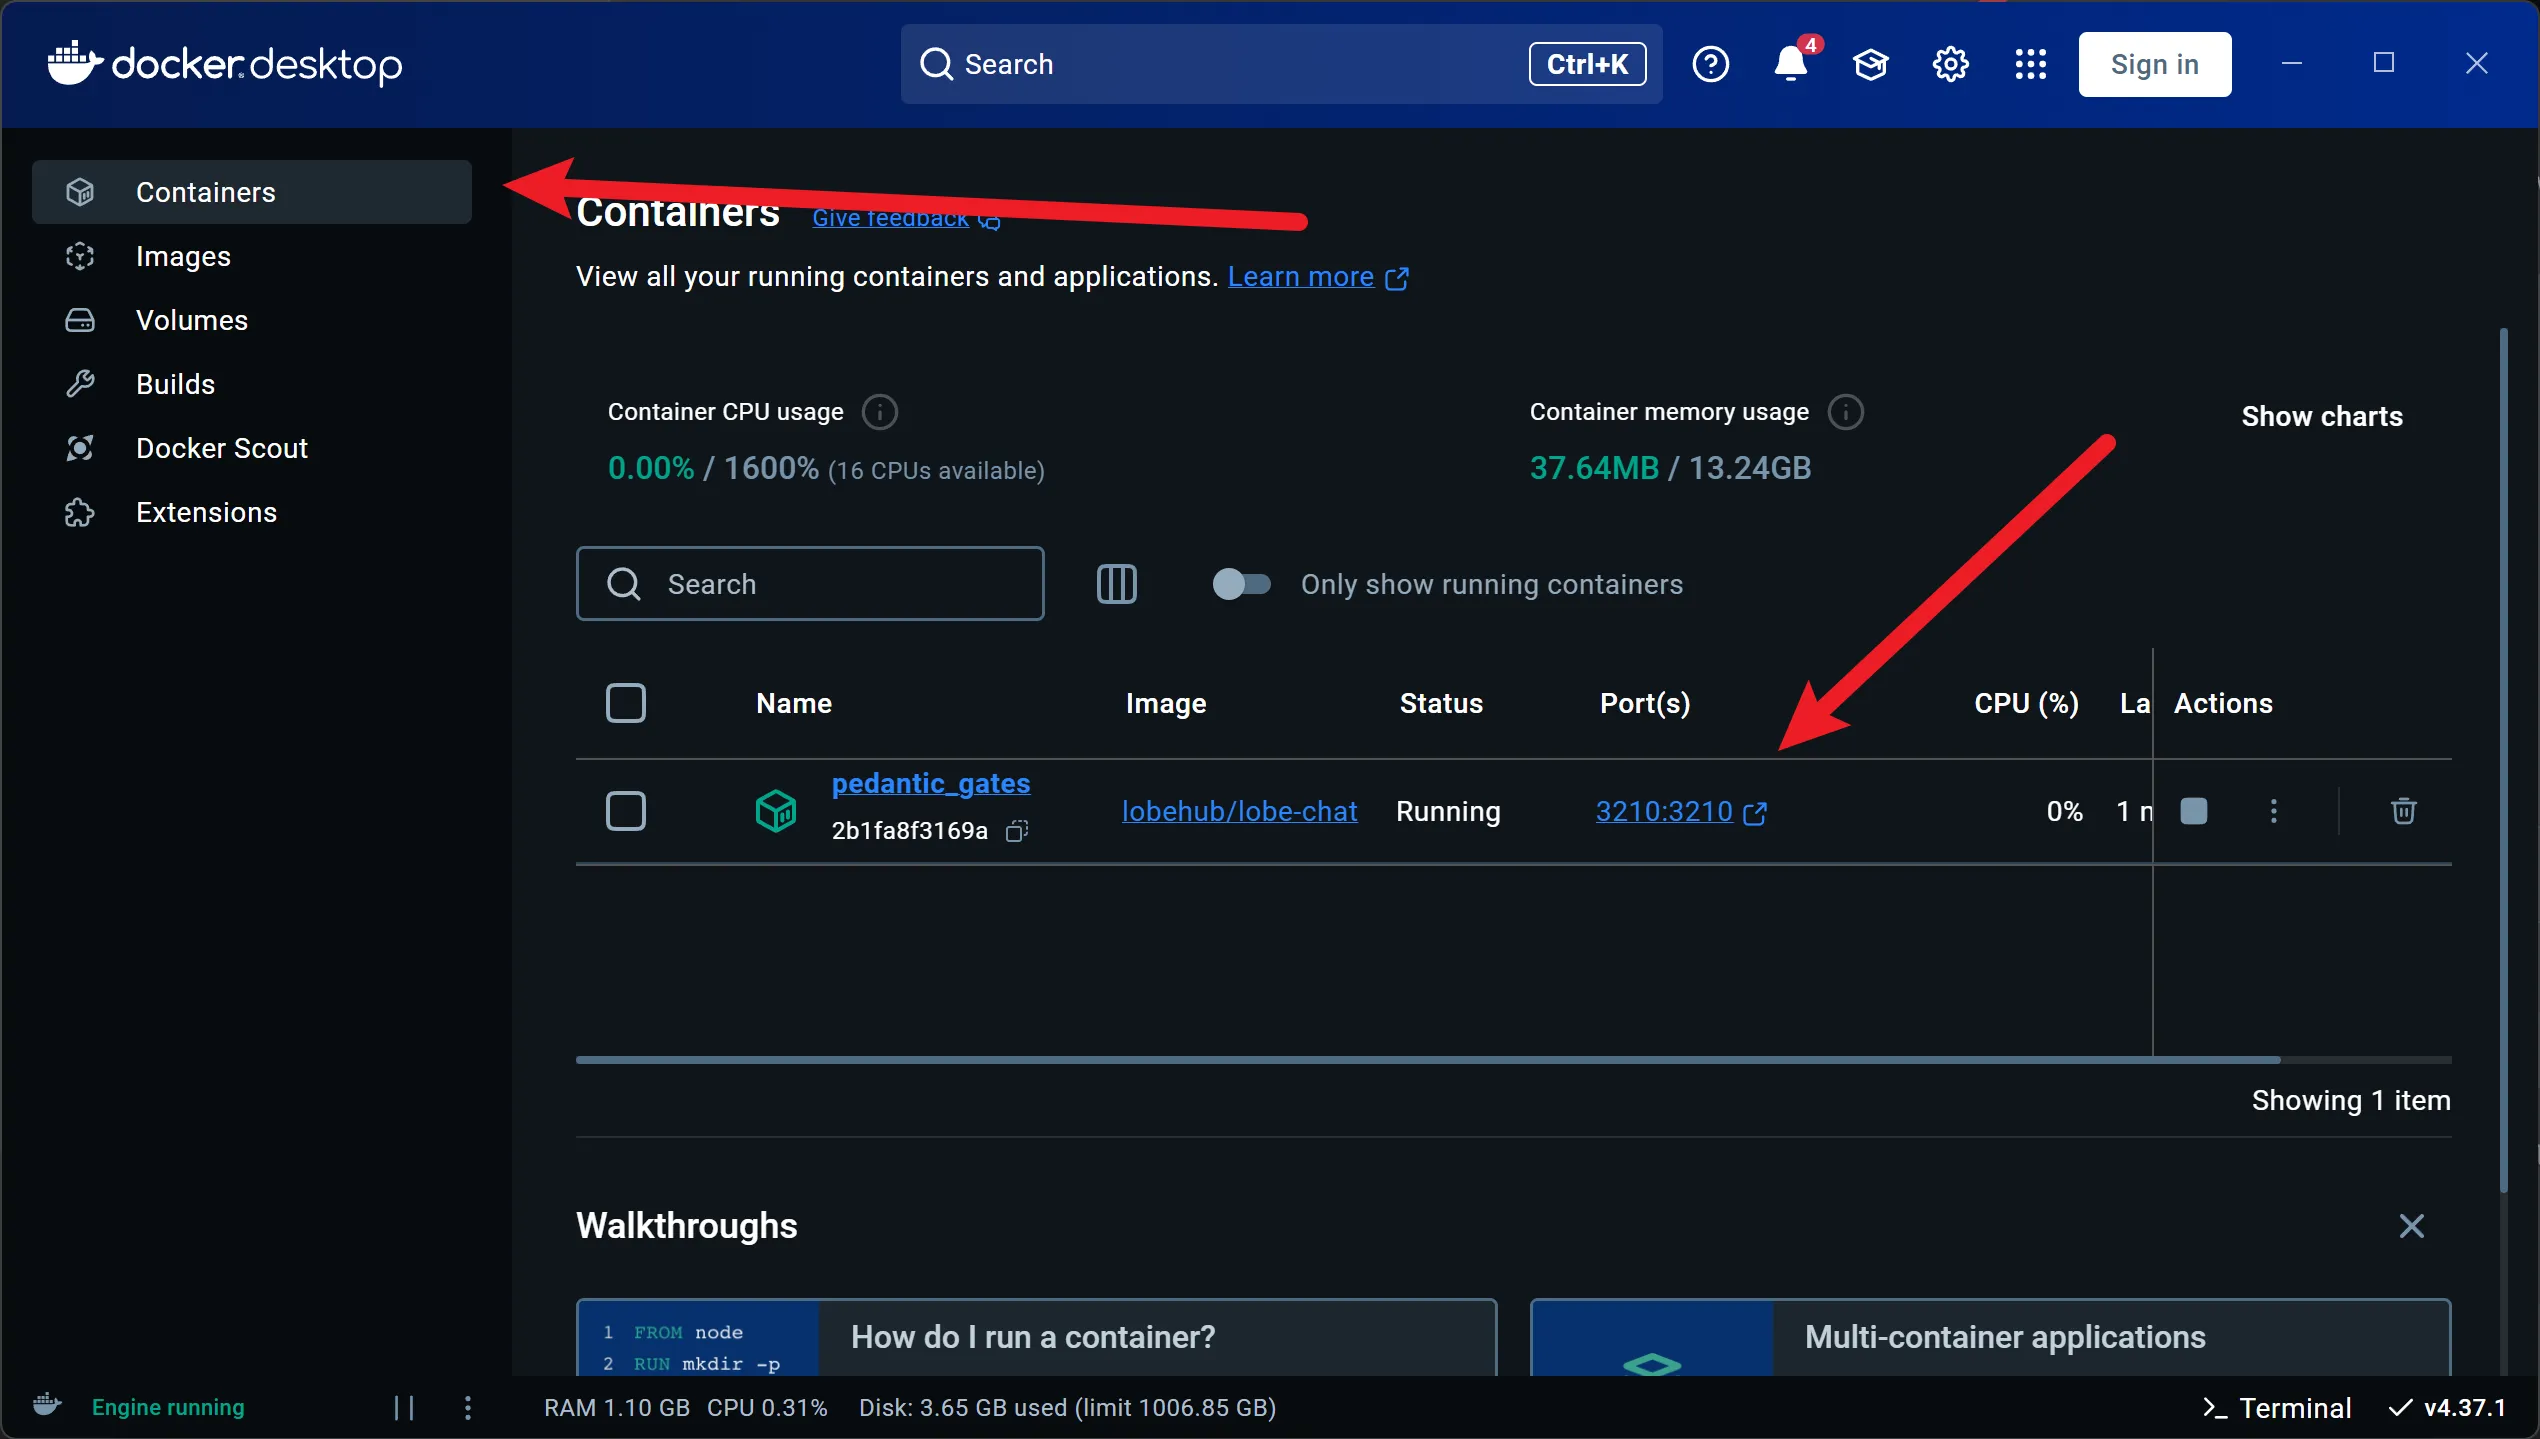The height and width of the screenshot is (1439, 2540).
Task: Check the pedantic_gates row checkbox
Action: [x=626, y=811]
